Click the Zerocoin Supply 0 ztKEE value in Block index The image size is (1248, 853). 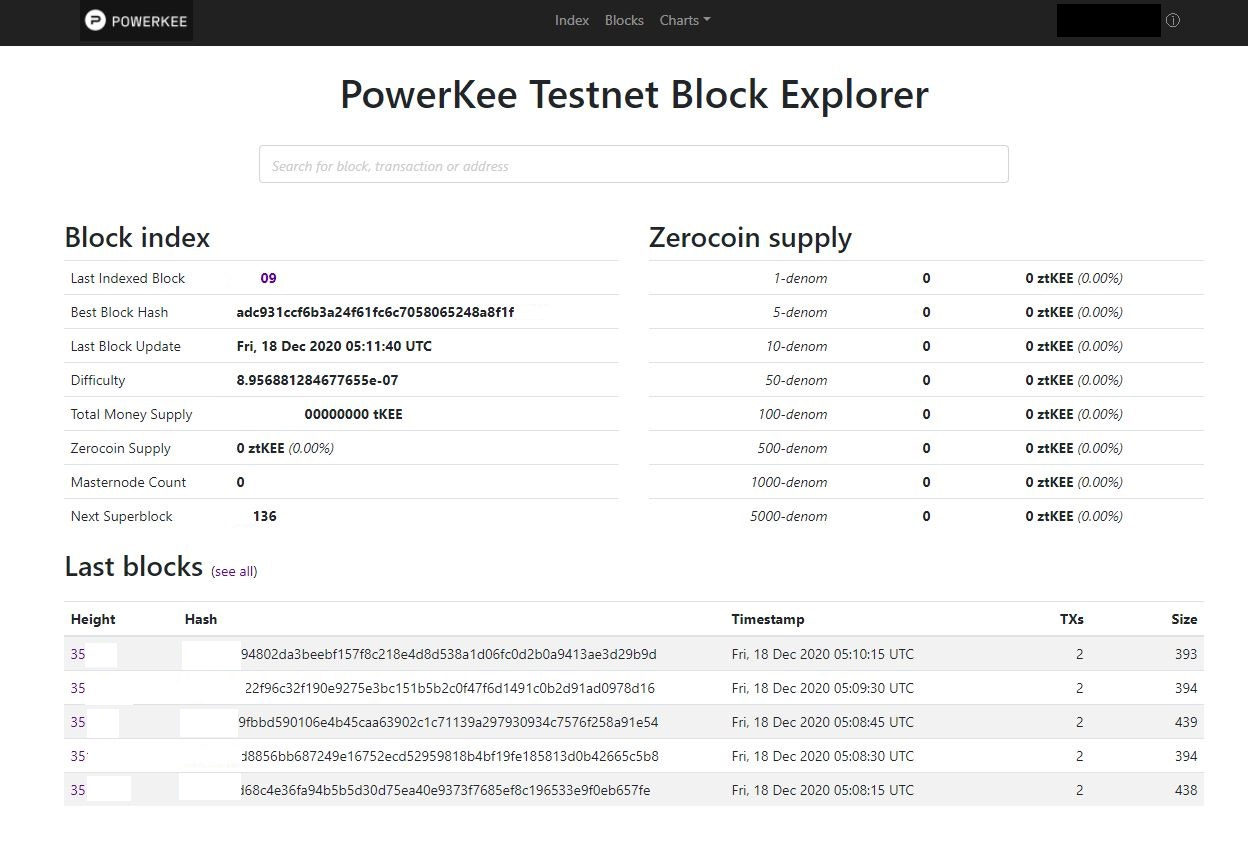(285, 448)
